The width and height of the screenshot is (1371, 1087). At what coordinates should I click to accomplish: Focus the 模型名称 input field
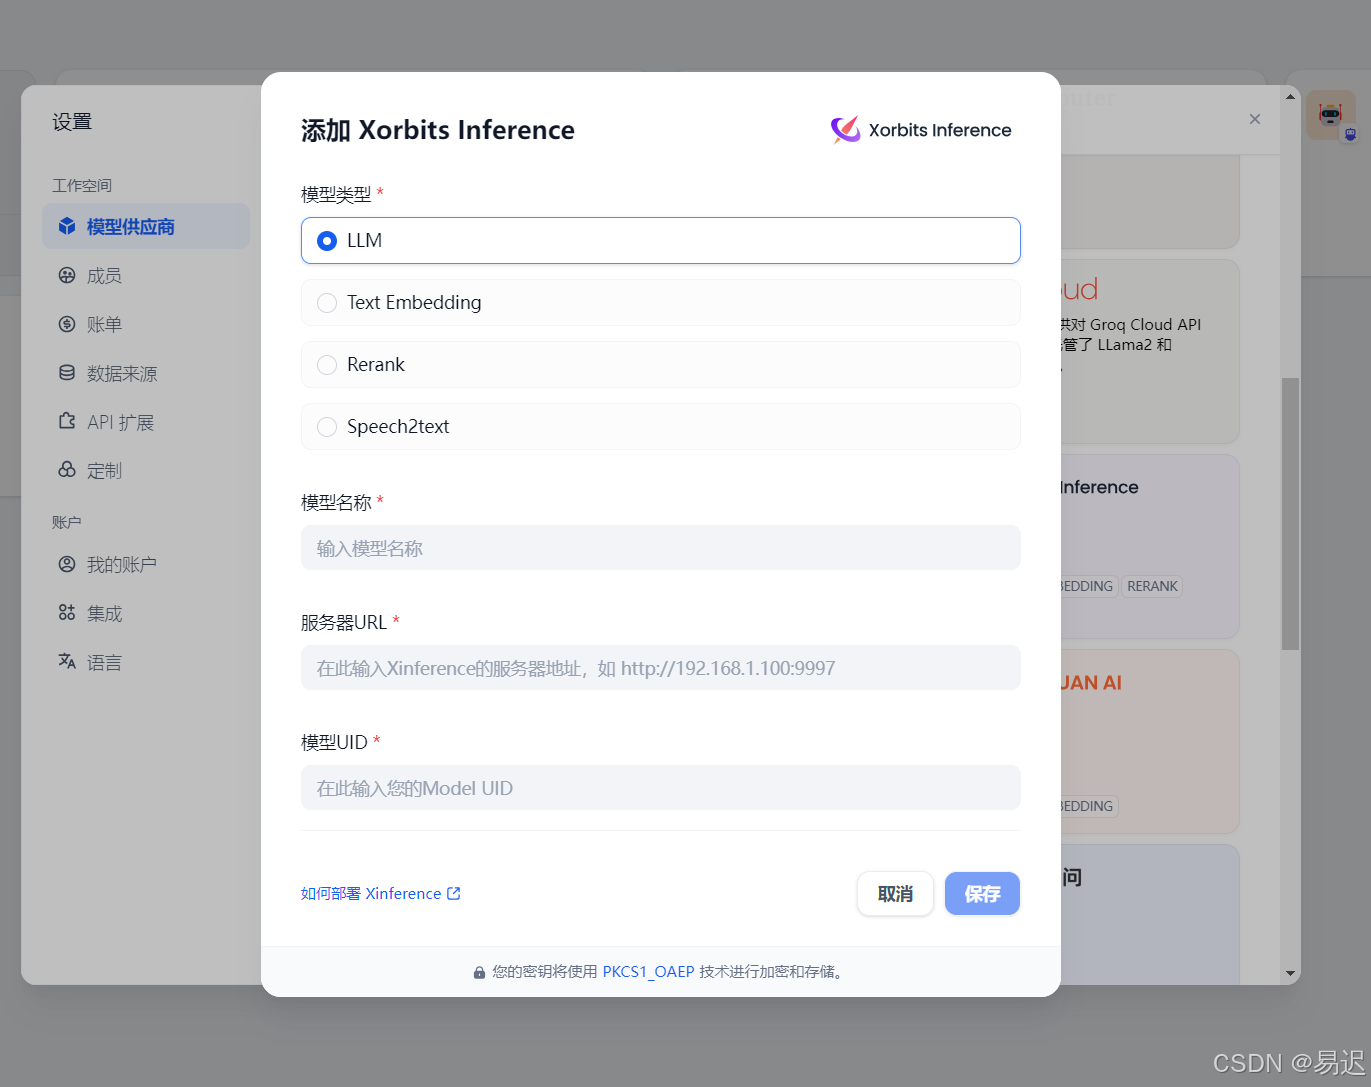[660, 548]
